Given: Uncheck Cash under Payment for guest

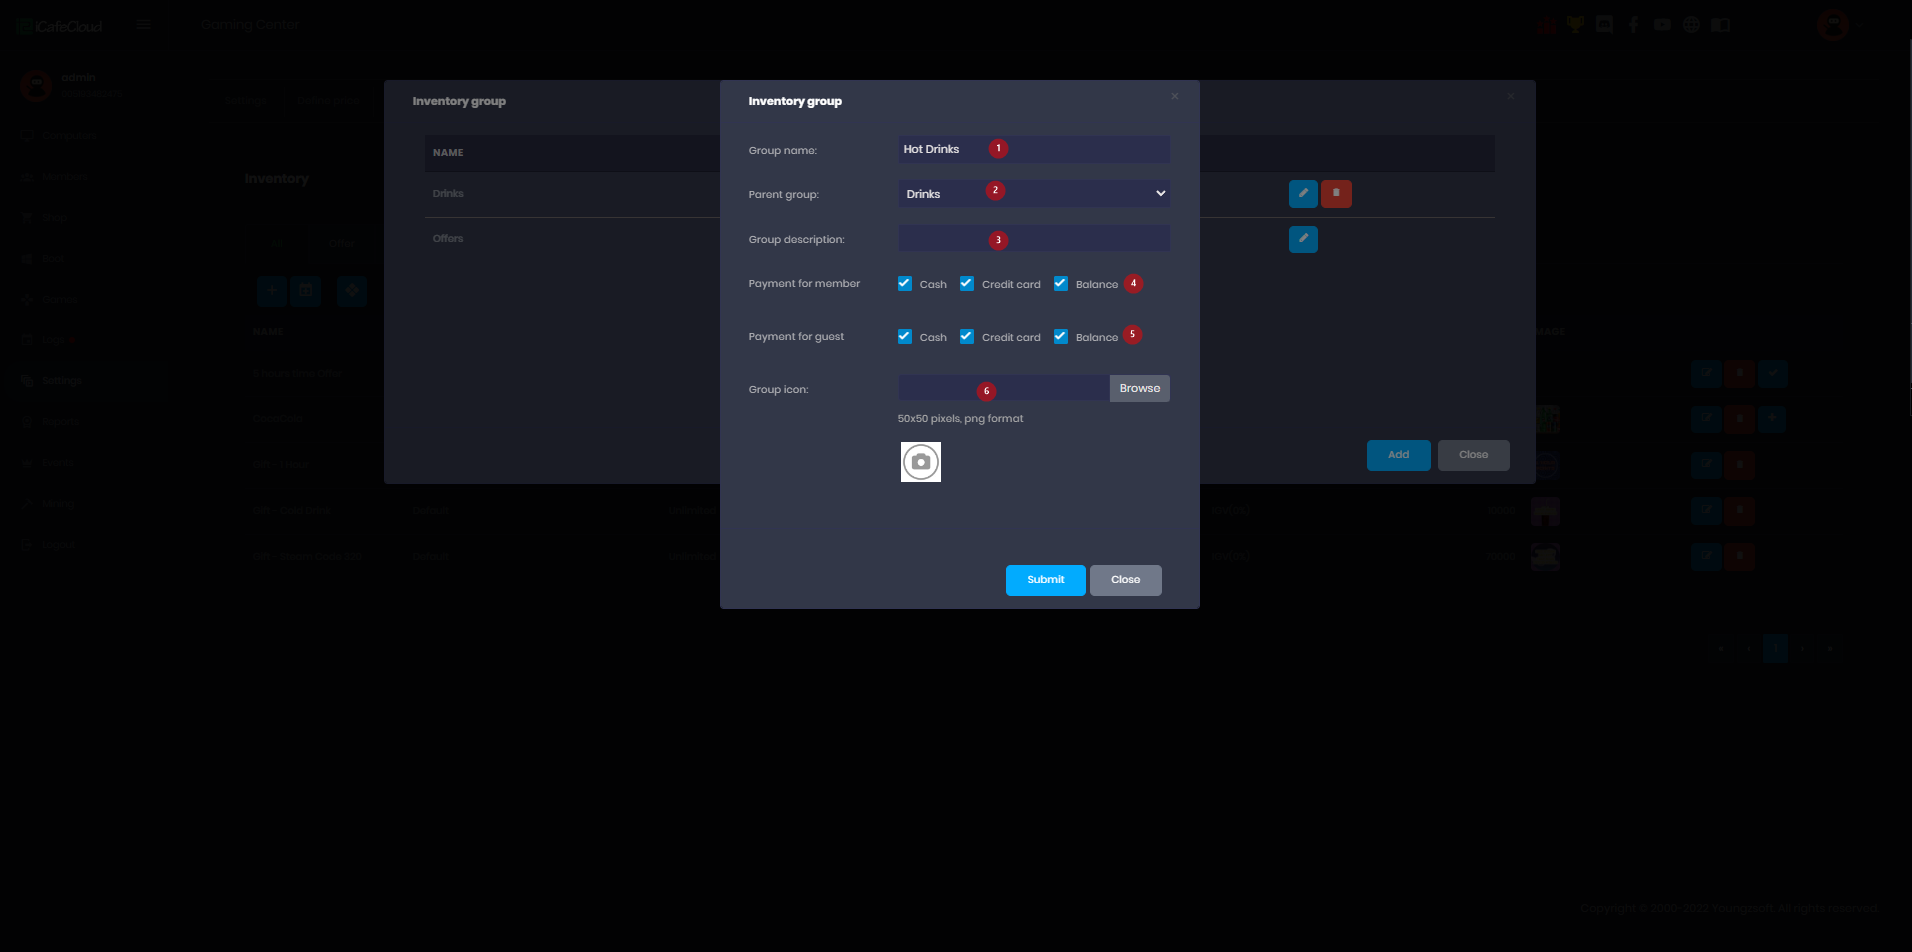Looking at the screenshot, I should pyautogui.click(x=905, y=337).
